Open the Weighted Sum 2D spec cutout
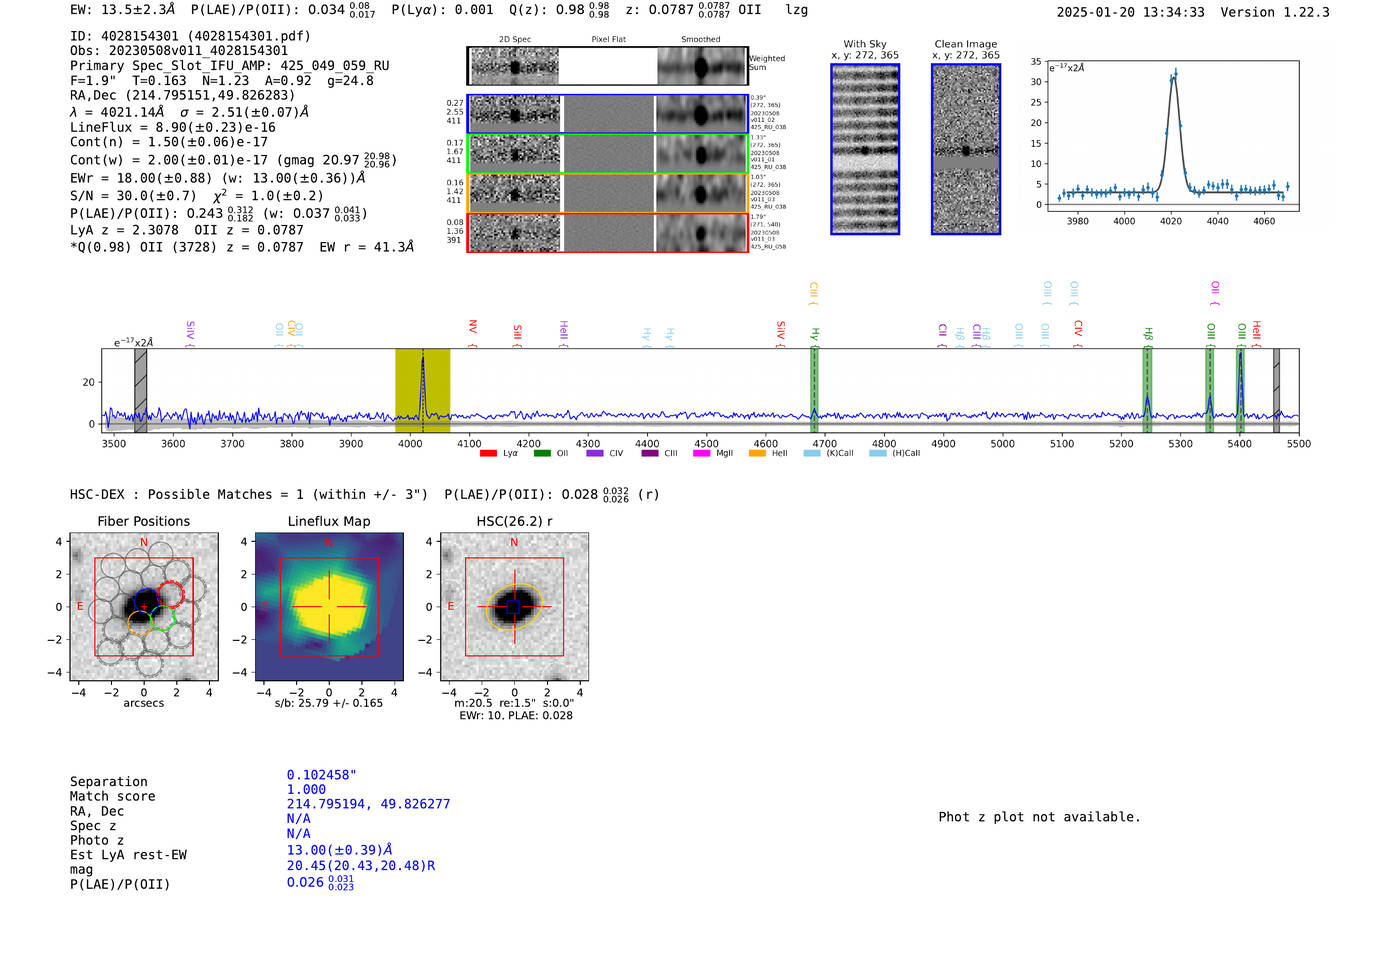 (x=607, y=66)
